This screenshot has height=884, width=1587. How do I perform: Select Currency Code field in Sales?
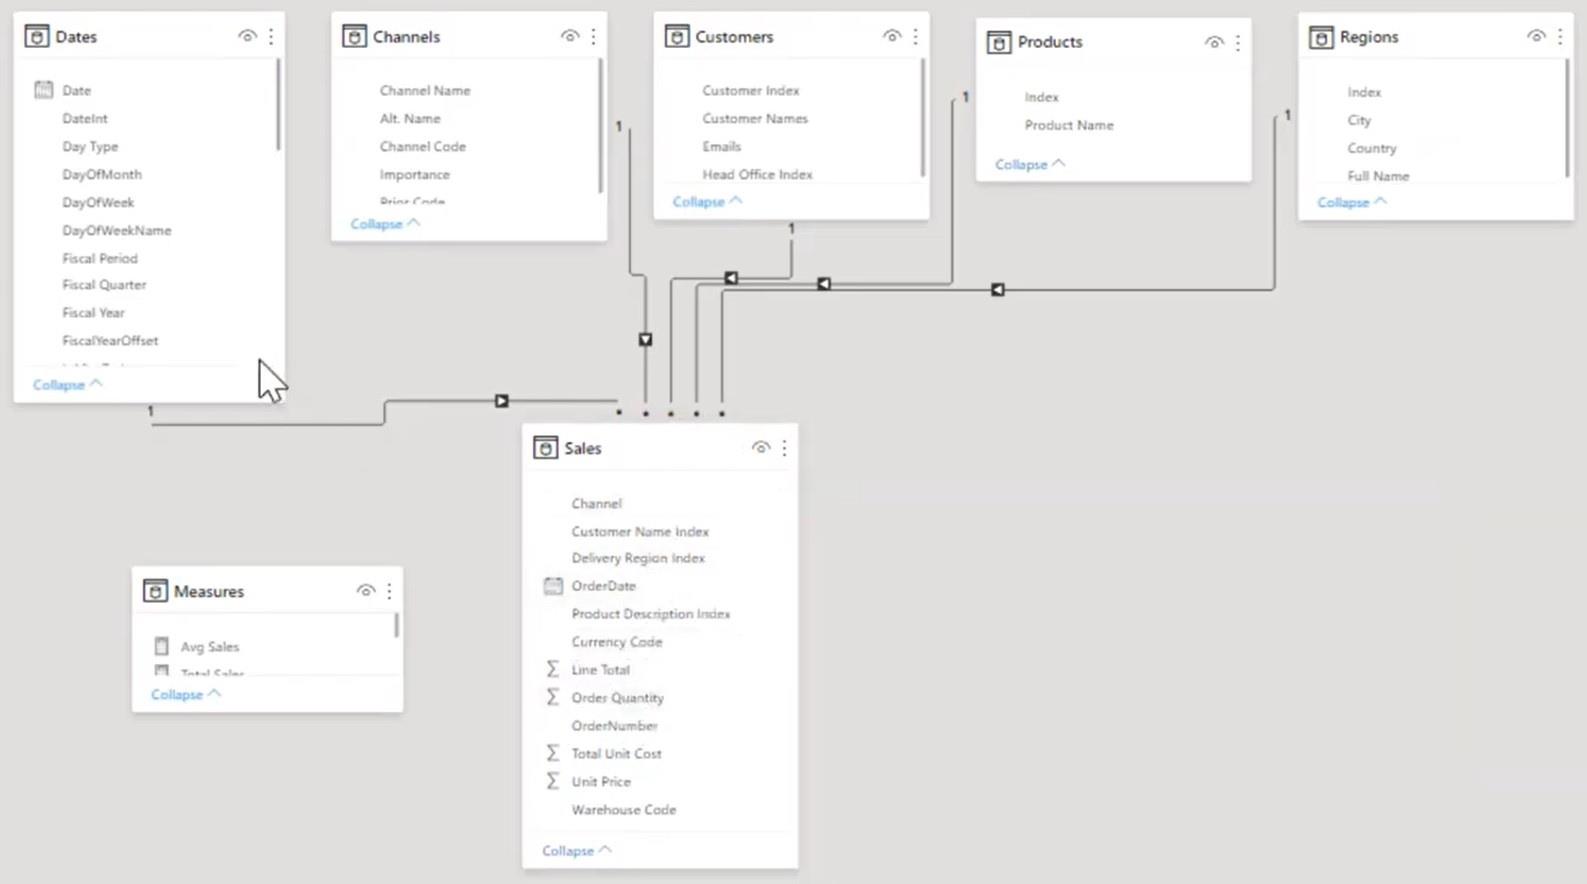point(617,642)
